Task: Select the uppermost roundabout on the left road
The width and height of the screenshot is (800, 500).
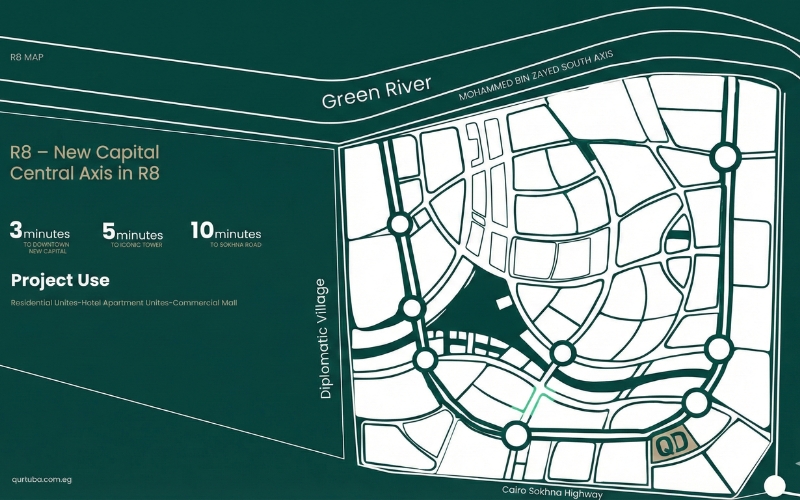Action: pos(398,224)
